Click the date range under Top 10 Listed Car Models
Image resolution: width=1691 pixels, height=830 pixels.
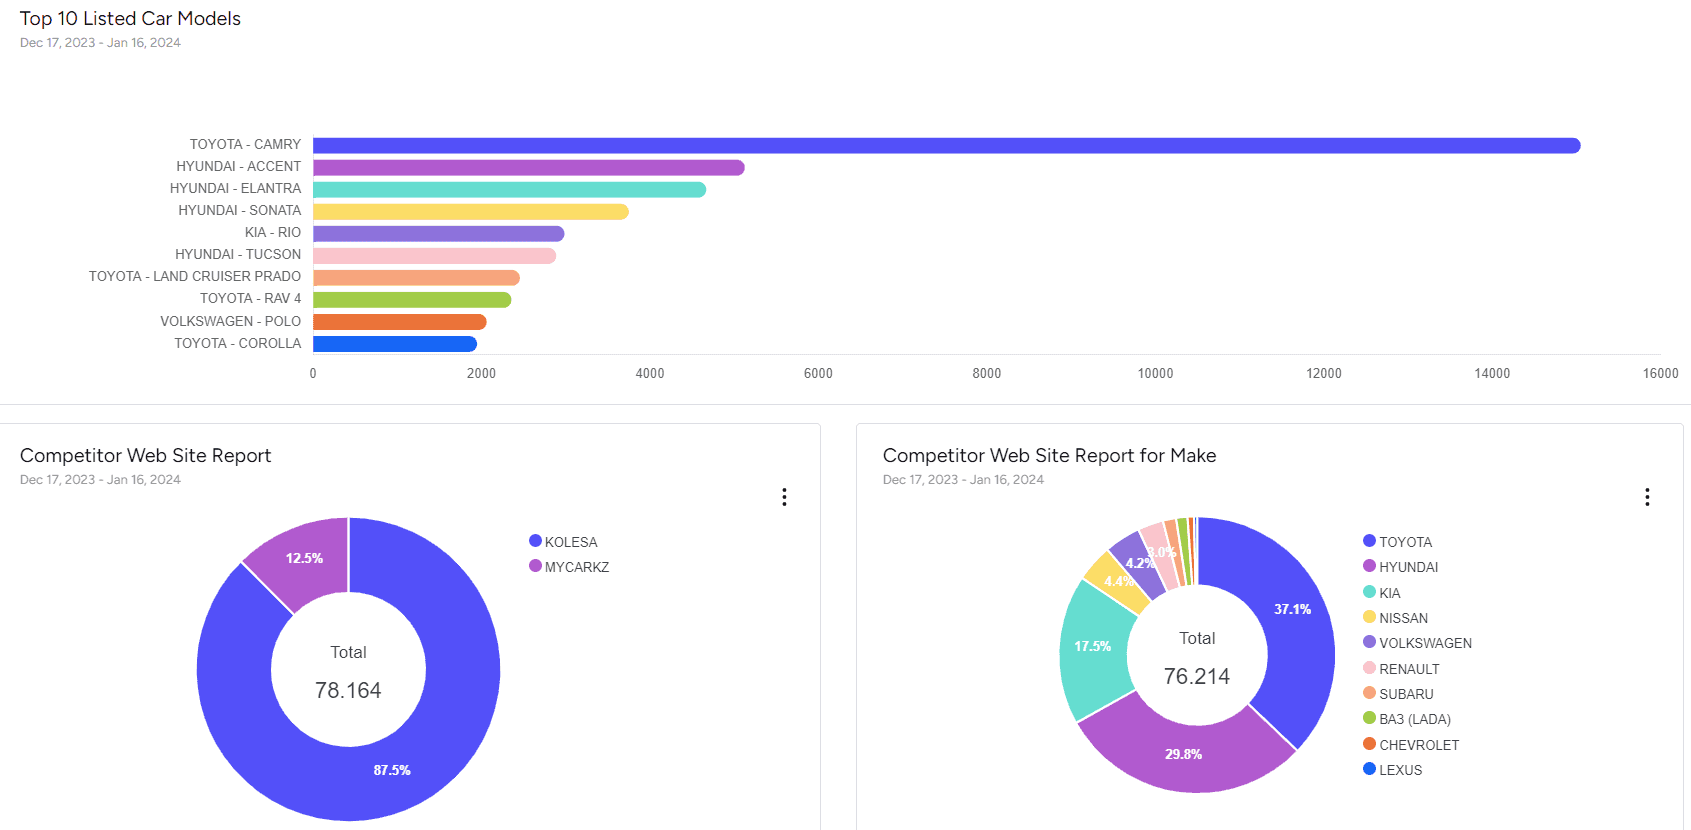[x=100, y=43]
